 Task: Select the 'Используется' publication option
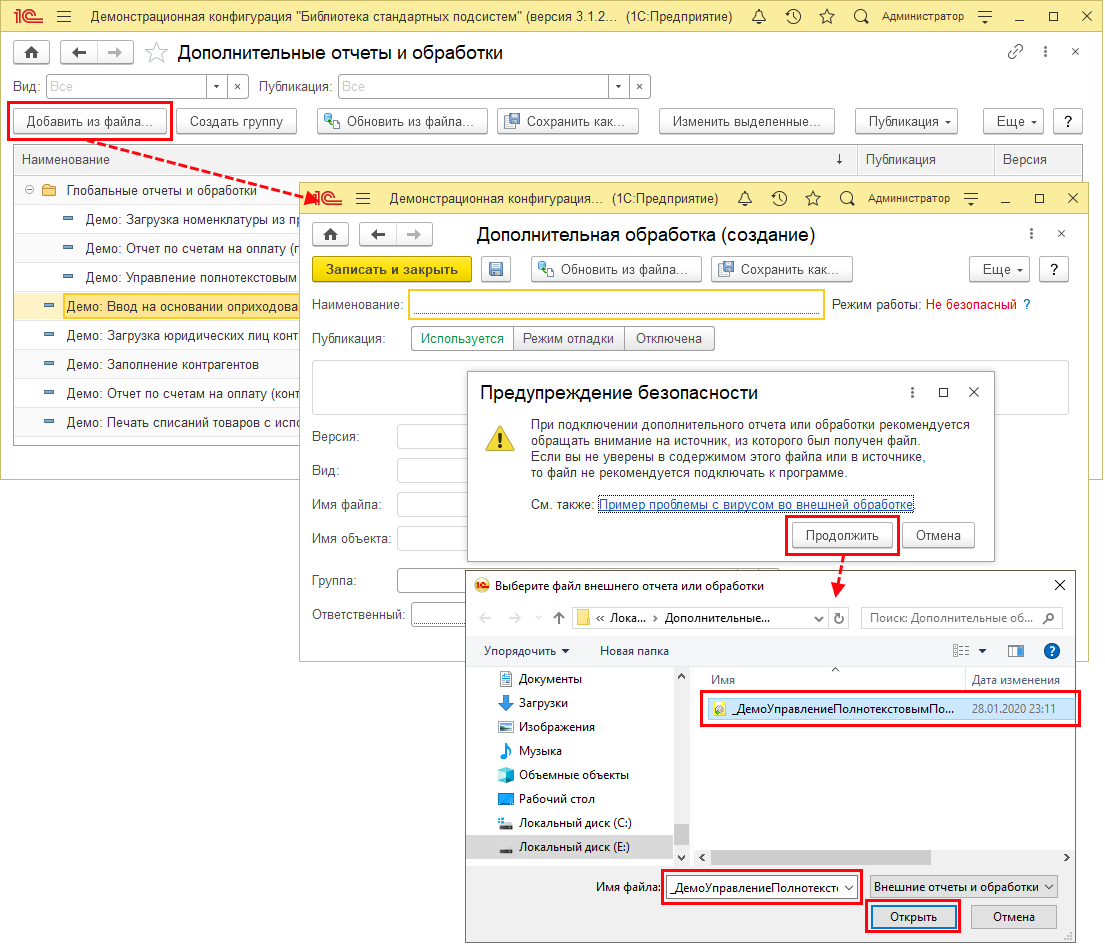coord(462,339)
